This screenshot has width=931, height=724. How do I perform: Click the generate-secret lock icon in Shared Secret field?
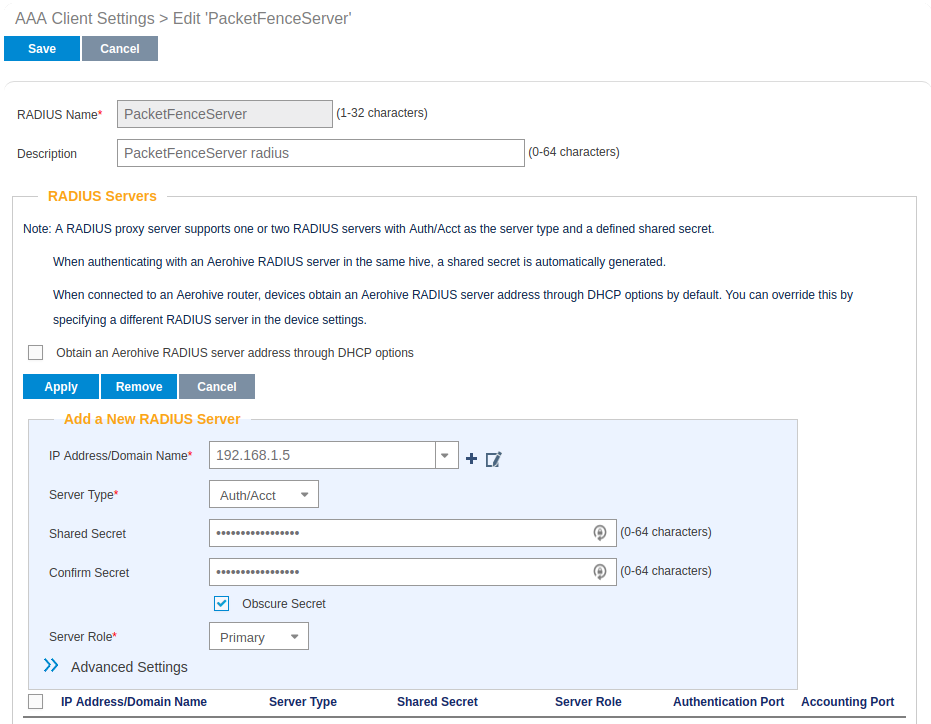tap(600, 532)
